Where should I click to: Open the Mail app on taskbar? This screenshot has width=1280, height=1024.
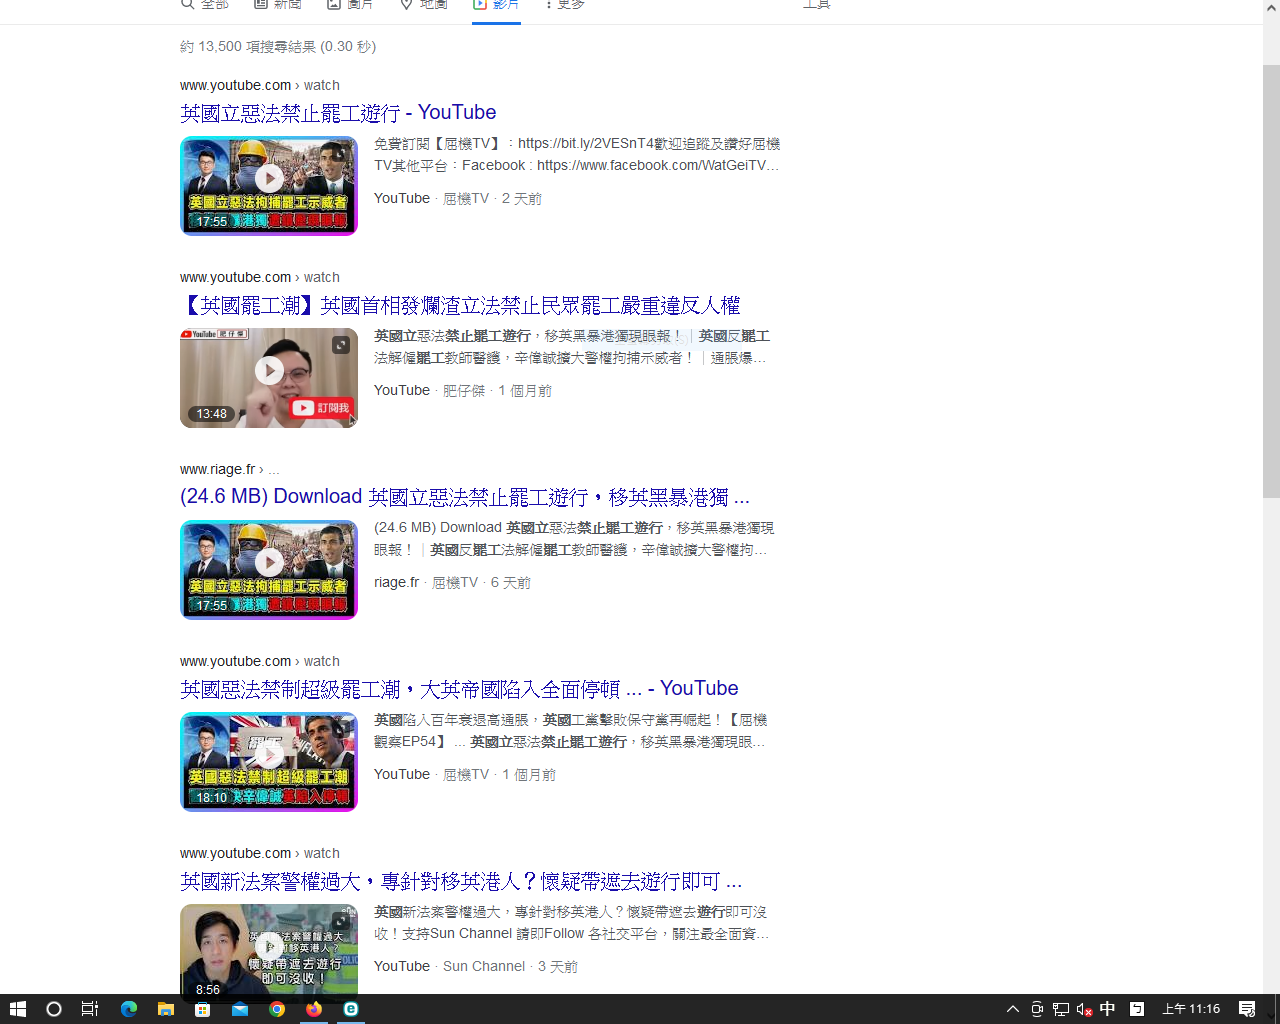pos(240,1009)
